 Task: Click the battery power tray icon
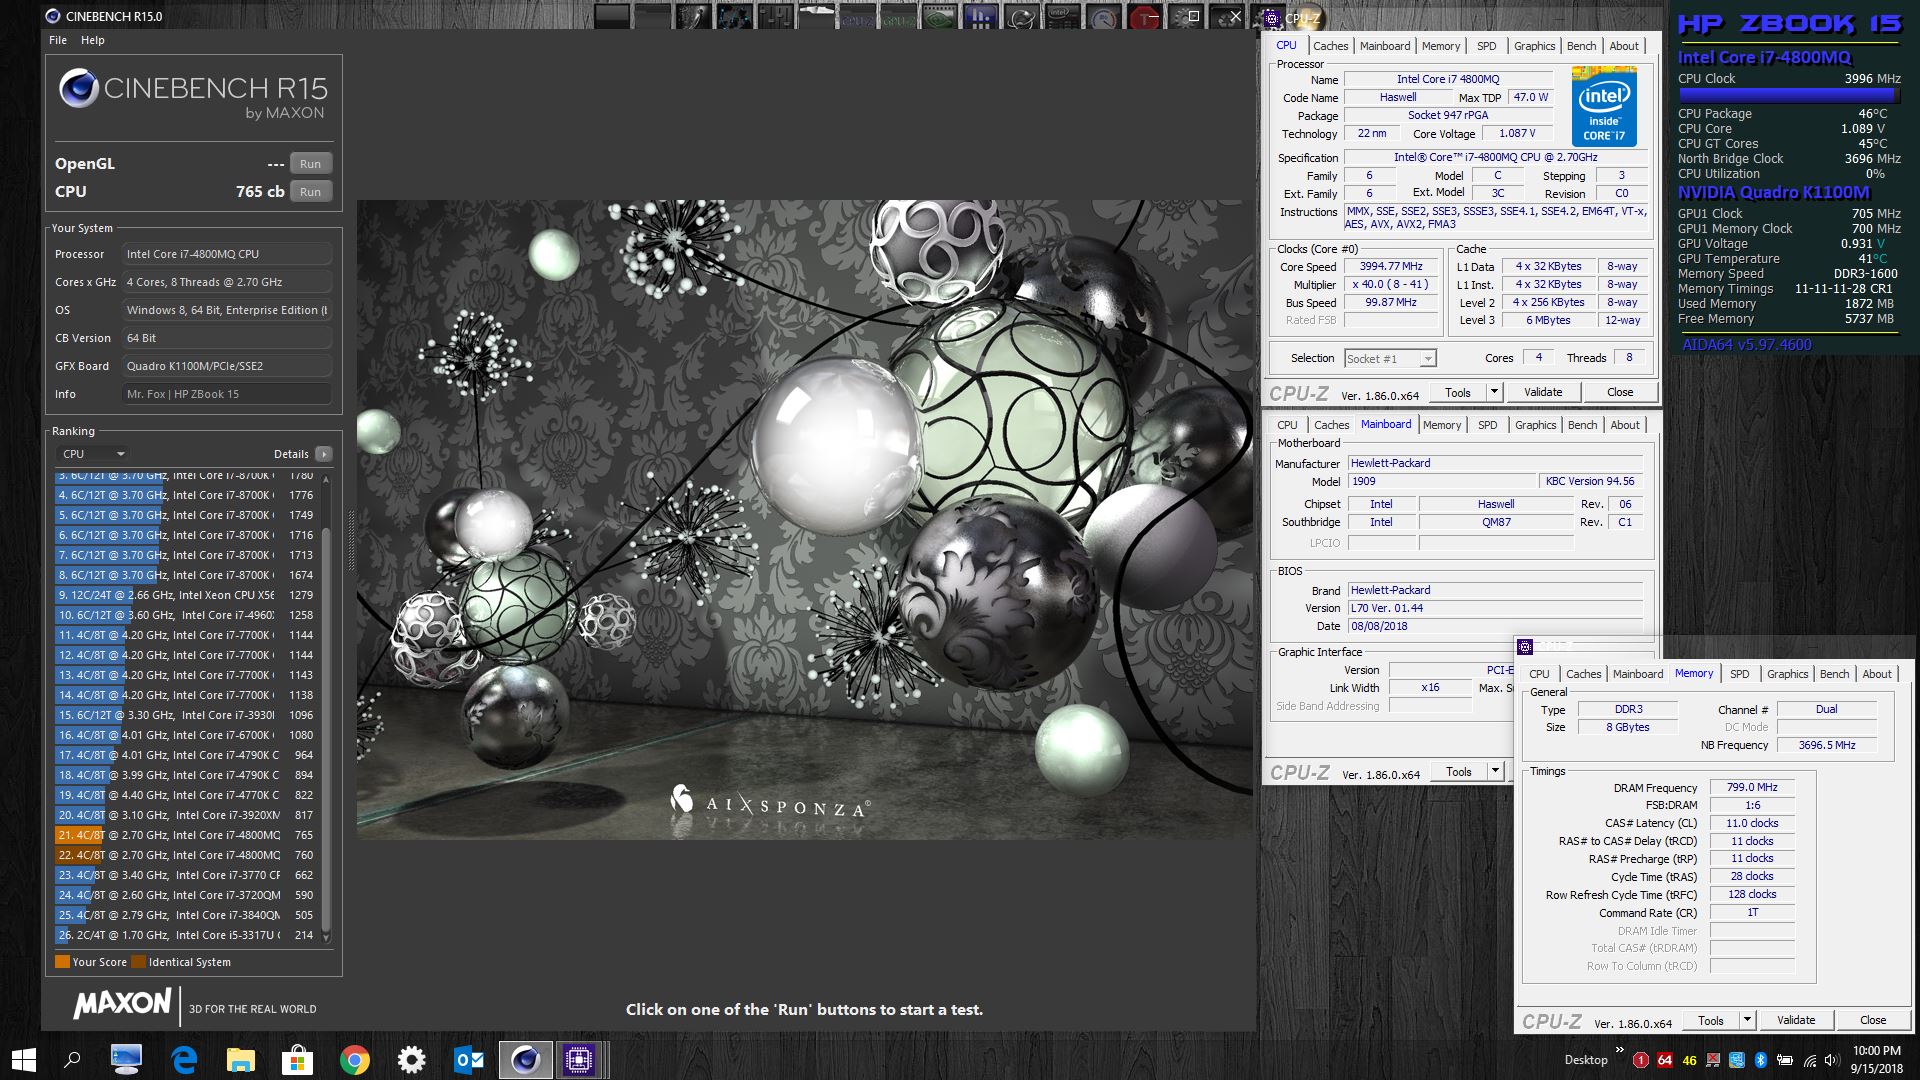tap(1785, 1060)
